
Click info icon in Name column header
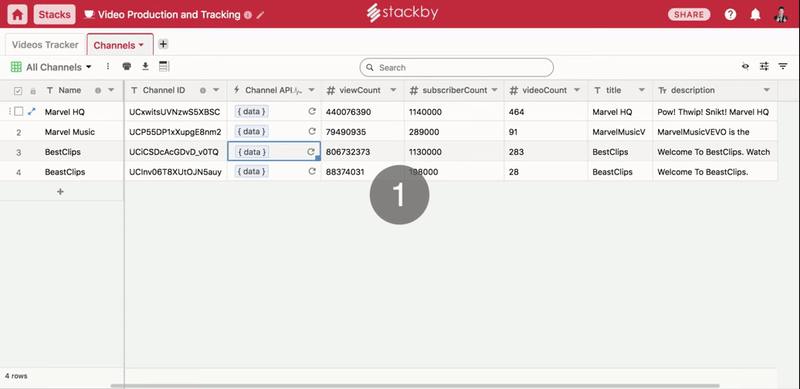click(x=98, y=90)
